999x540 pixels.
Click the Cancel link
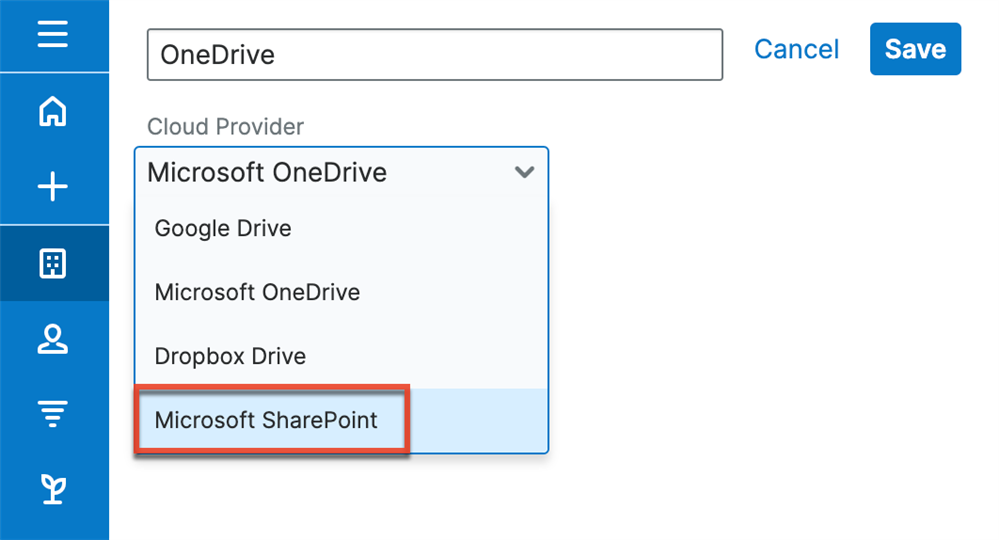tap(796, 49)
